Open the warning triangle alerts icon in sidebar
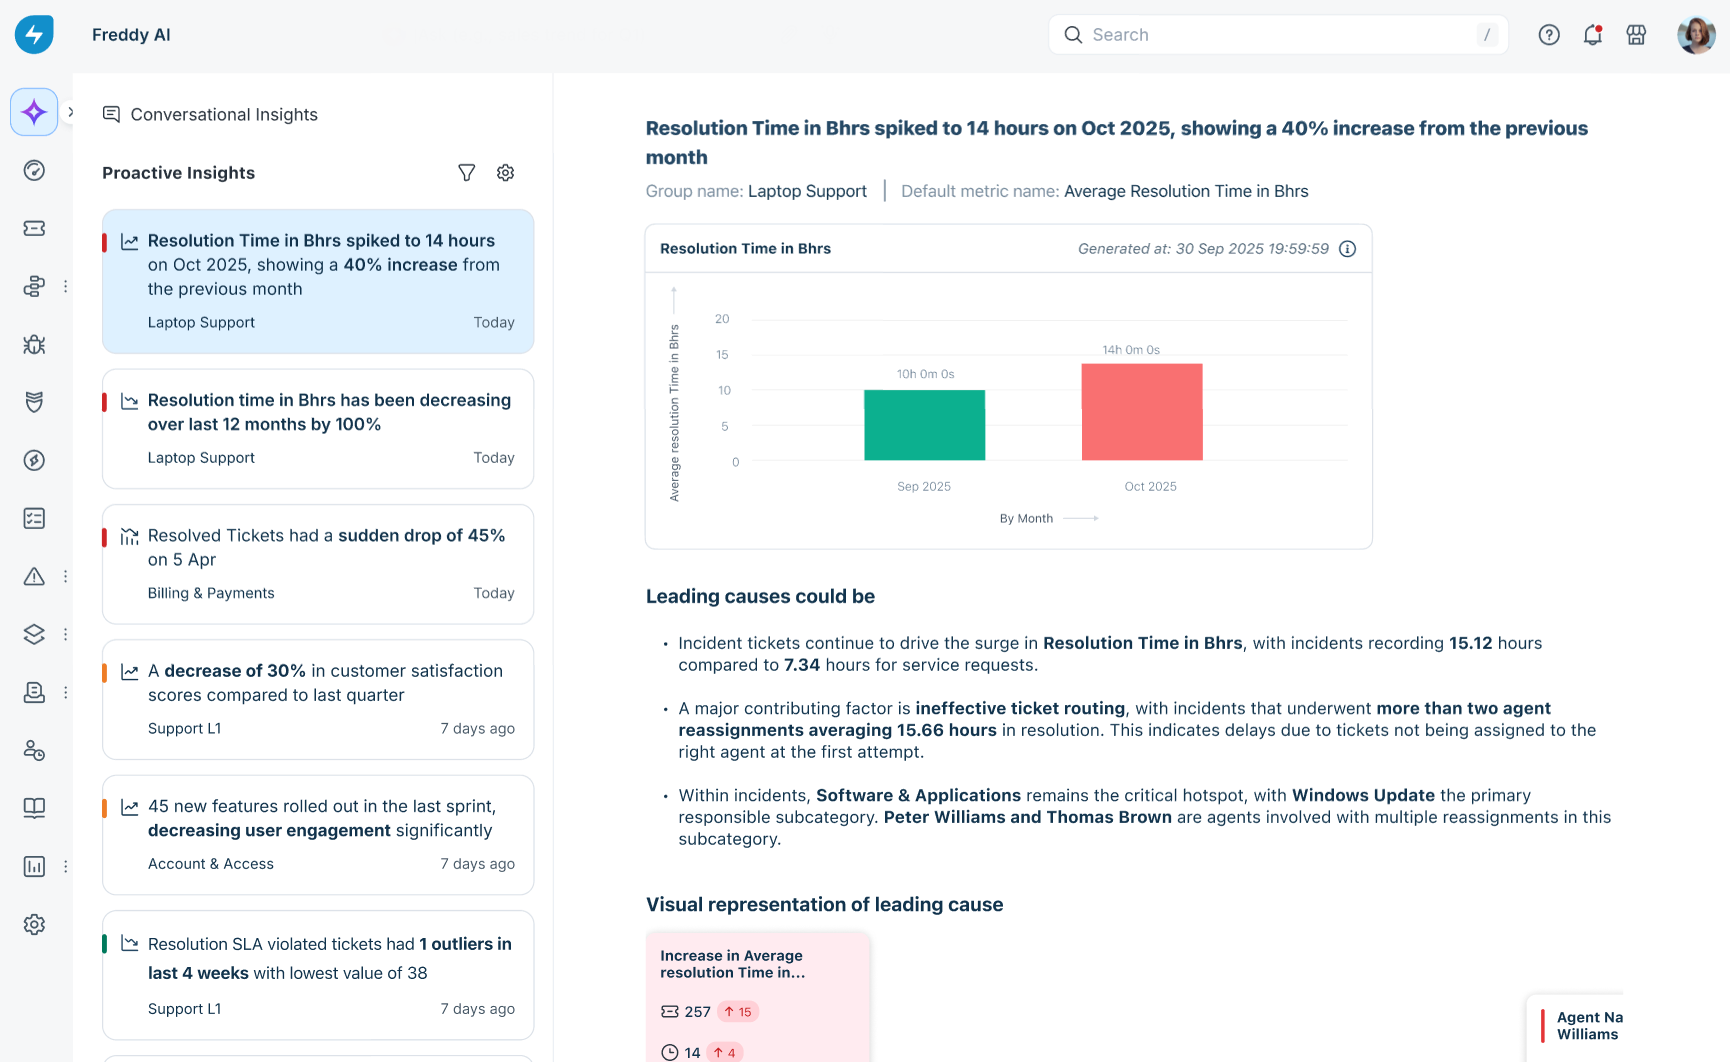The height and width of the screenshot is (1062, 1730). tap(34, 576)
